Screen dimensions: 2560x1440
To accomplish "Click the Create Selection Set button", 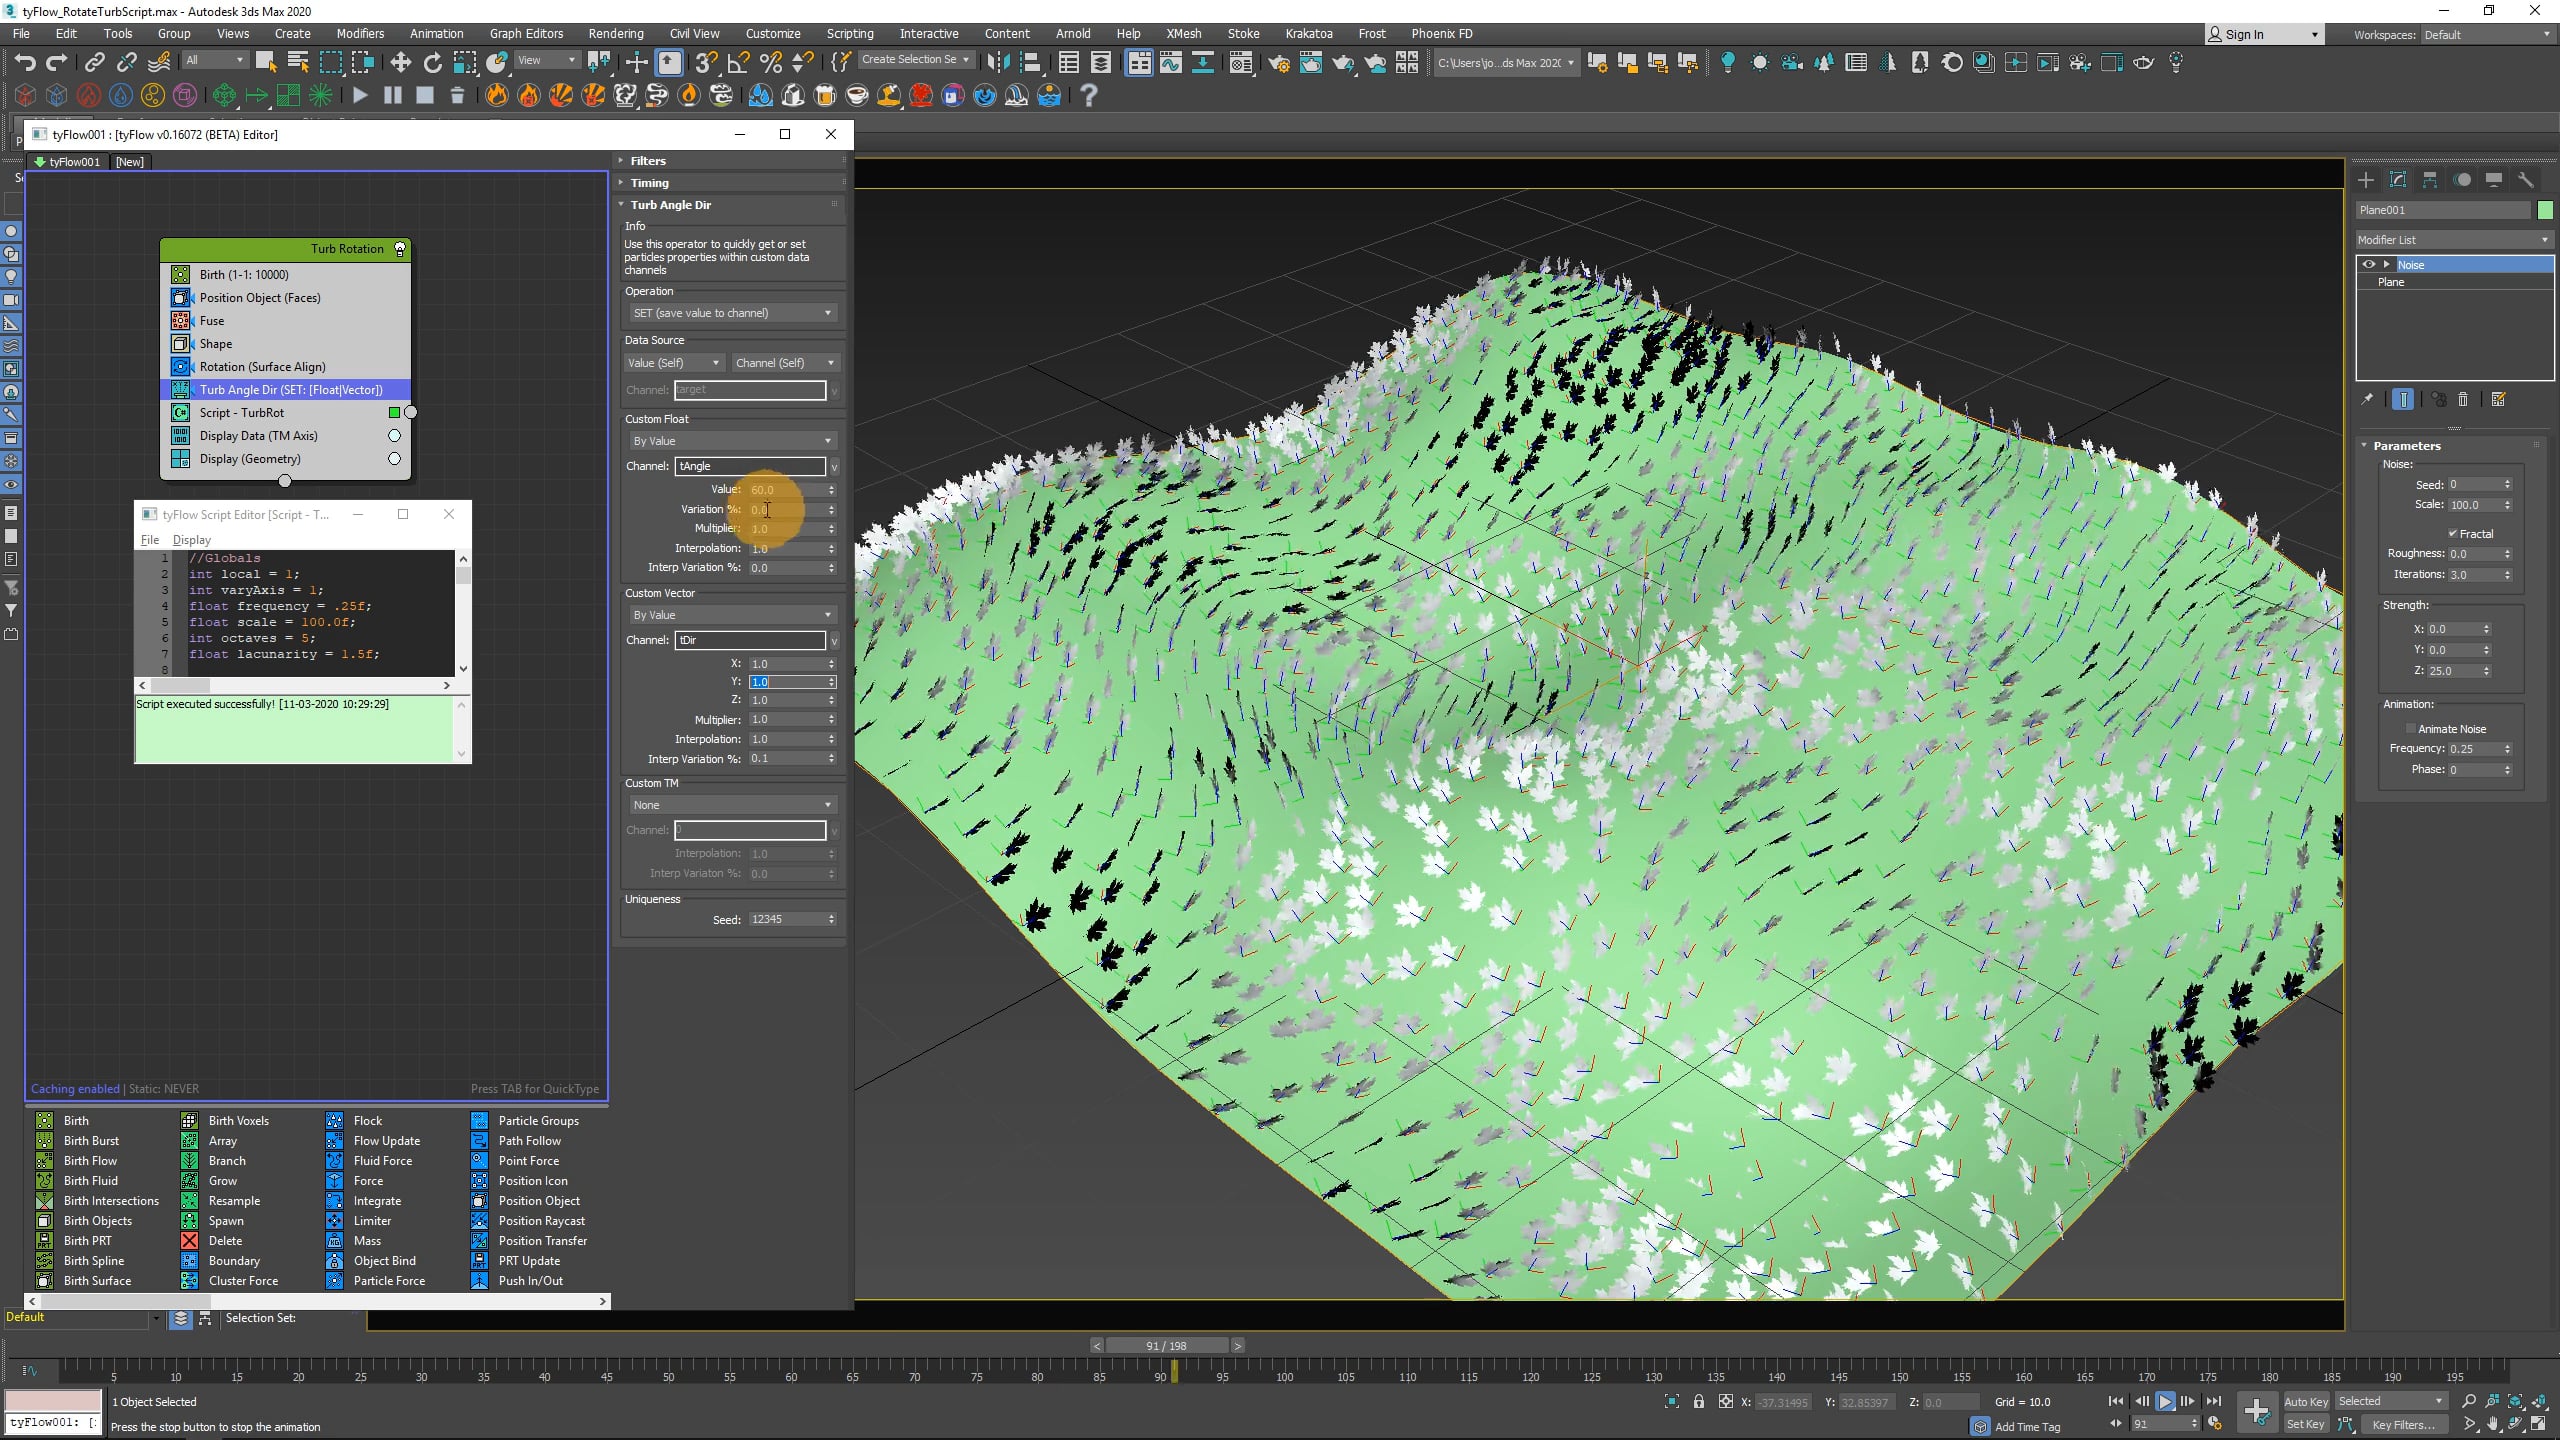I will coord(913,59).
